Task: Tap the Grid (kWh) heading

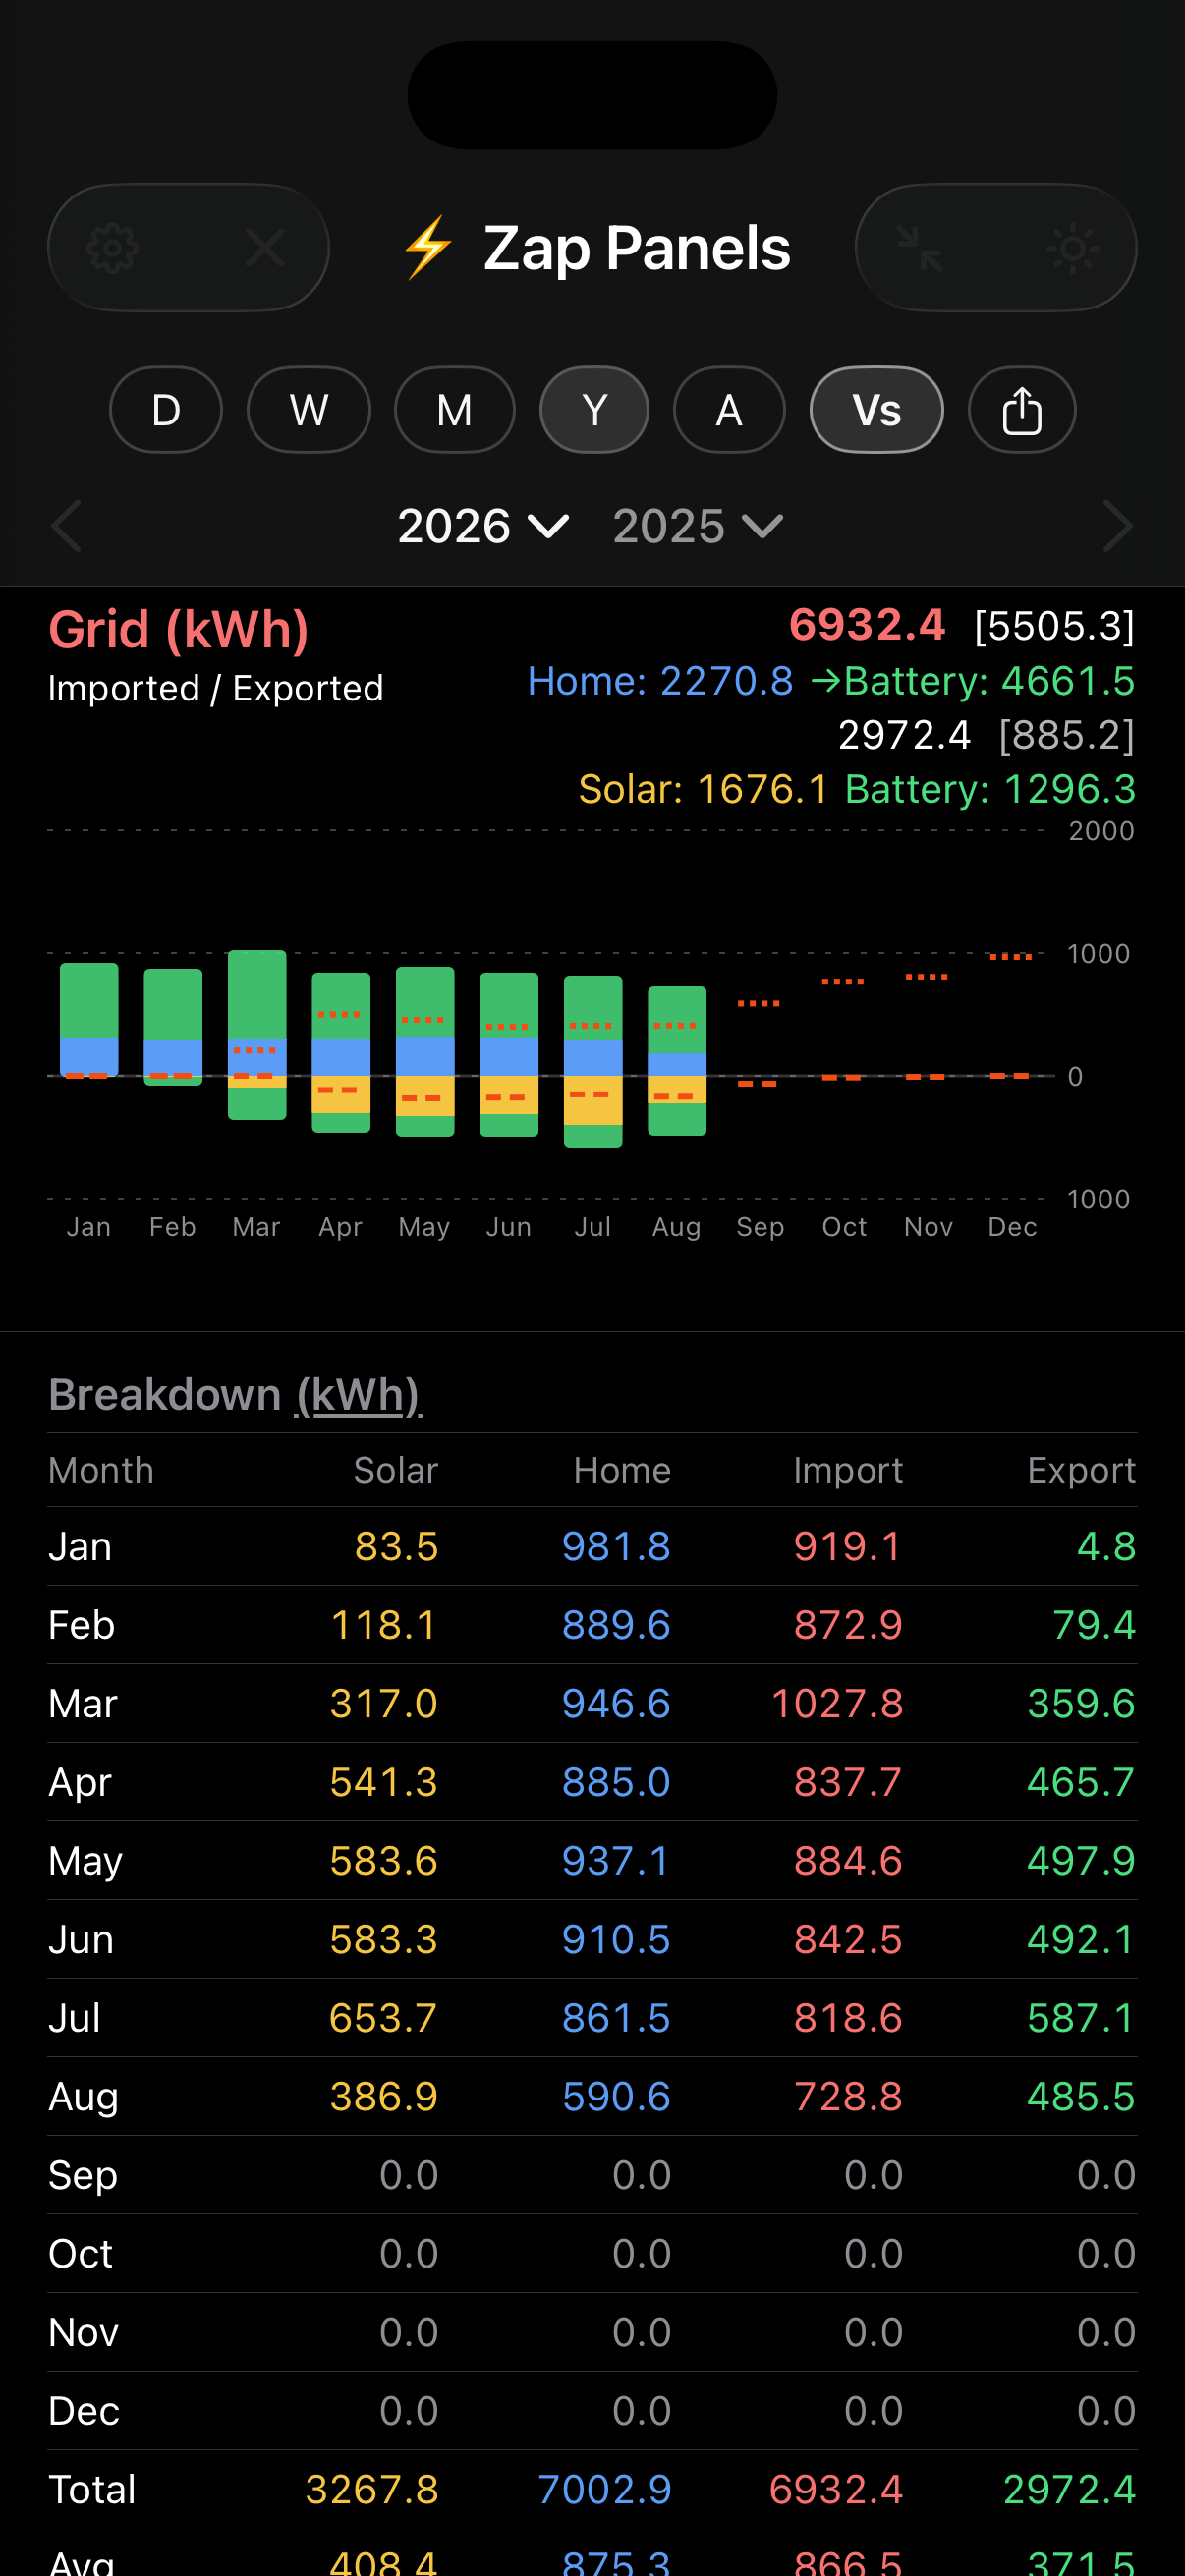Action: (179, 630)
